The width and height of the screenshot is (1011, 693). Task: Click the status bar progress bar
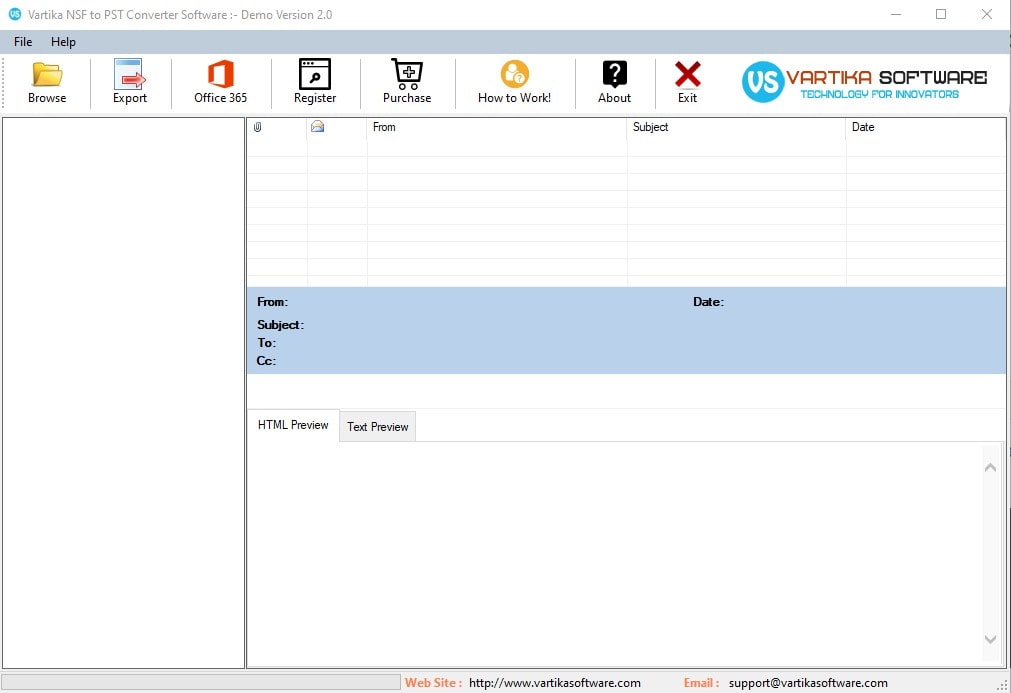coord(201,682)
